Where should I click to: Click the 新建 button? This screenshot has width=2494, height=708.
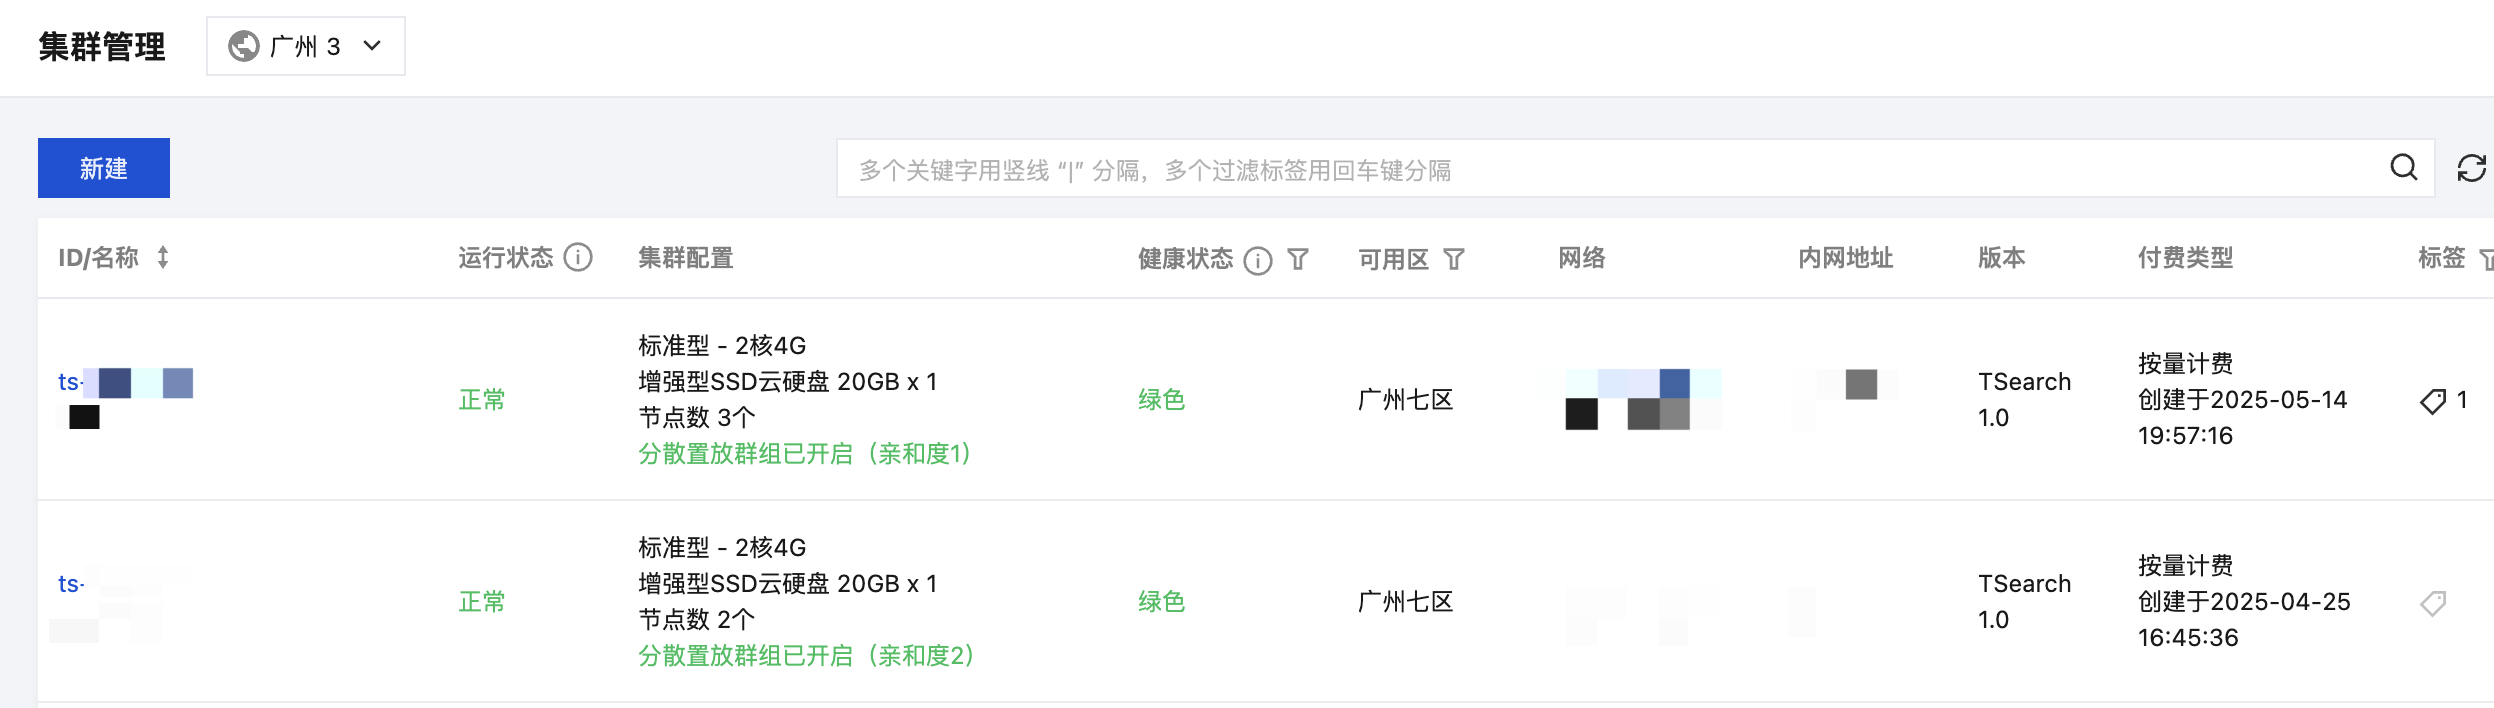pos(104,168)
